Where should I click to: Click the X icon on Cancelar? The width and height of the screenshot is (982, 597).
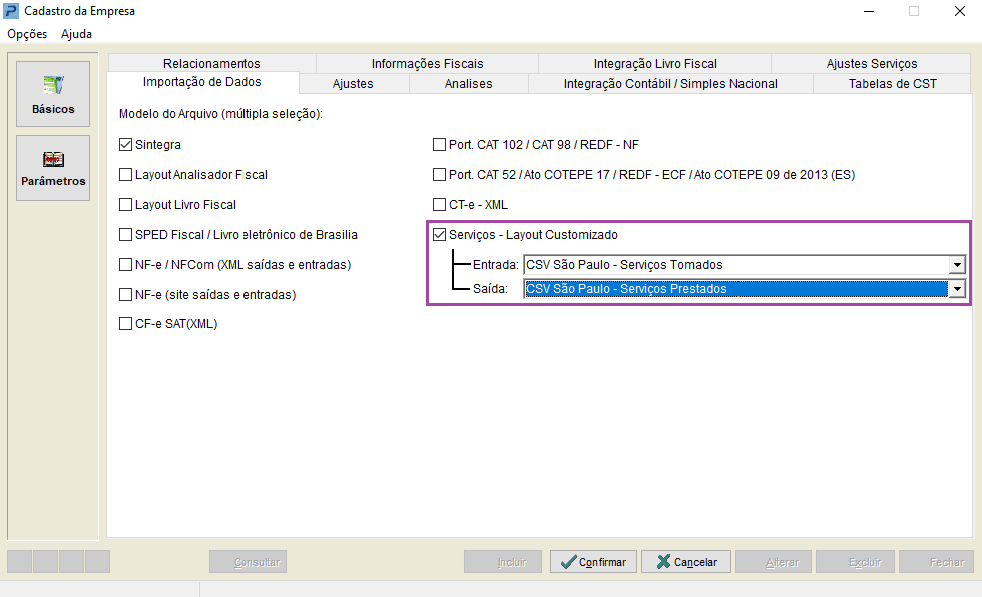[x=663, y=562]
